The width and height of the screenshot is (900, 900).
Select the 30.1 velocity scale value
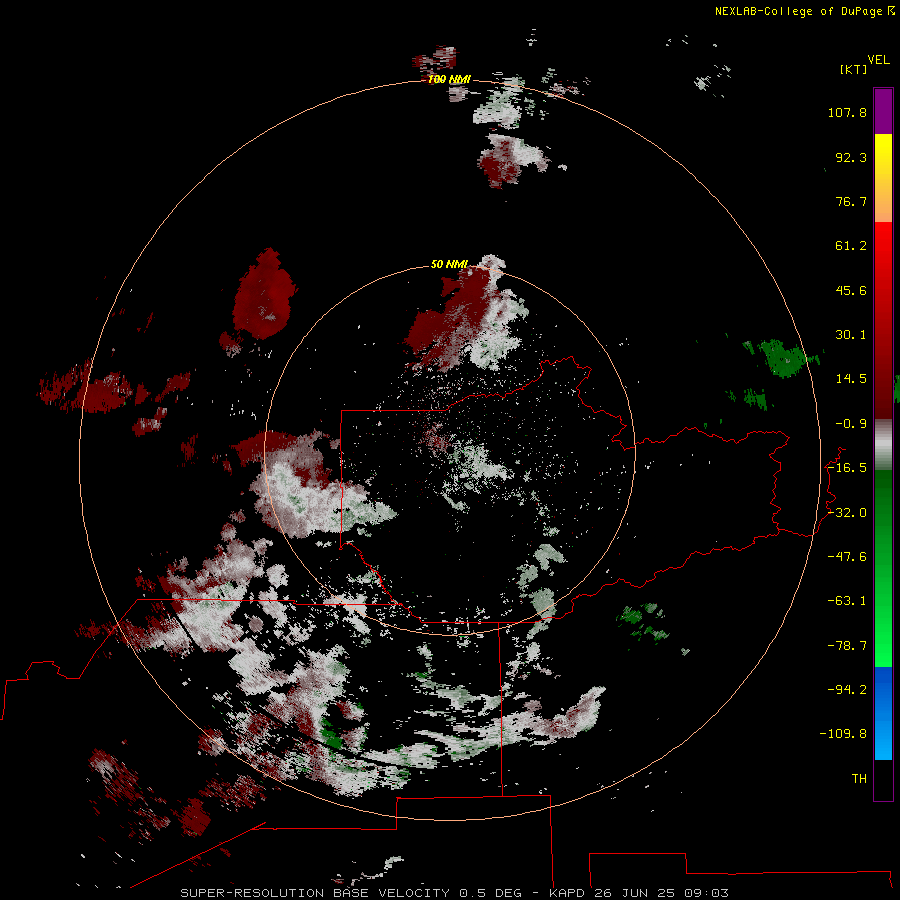851,335
